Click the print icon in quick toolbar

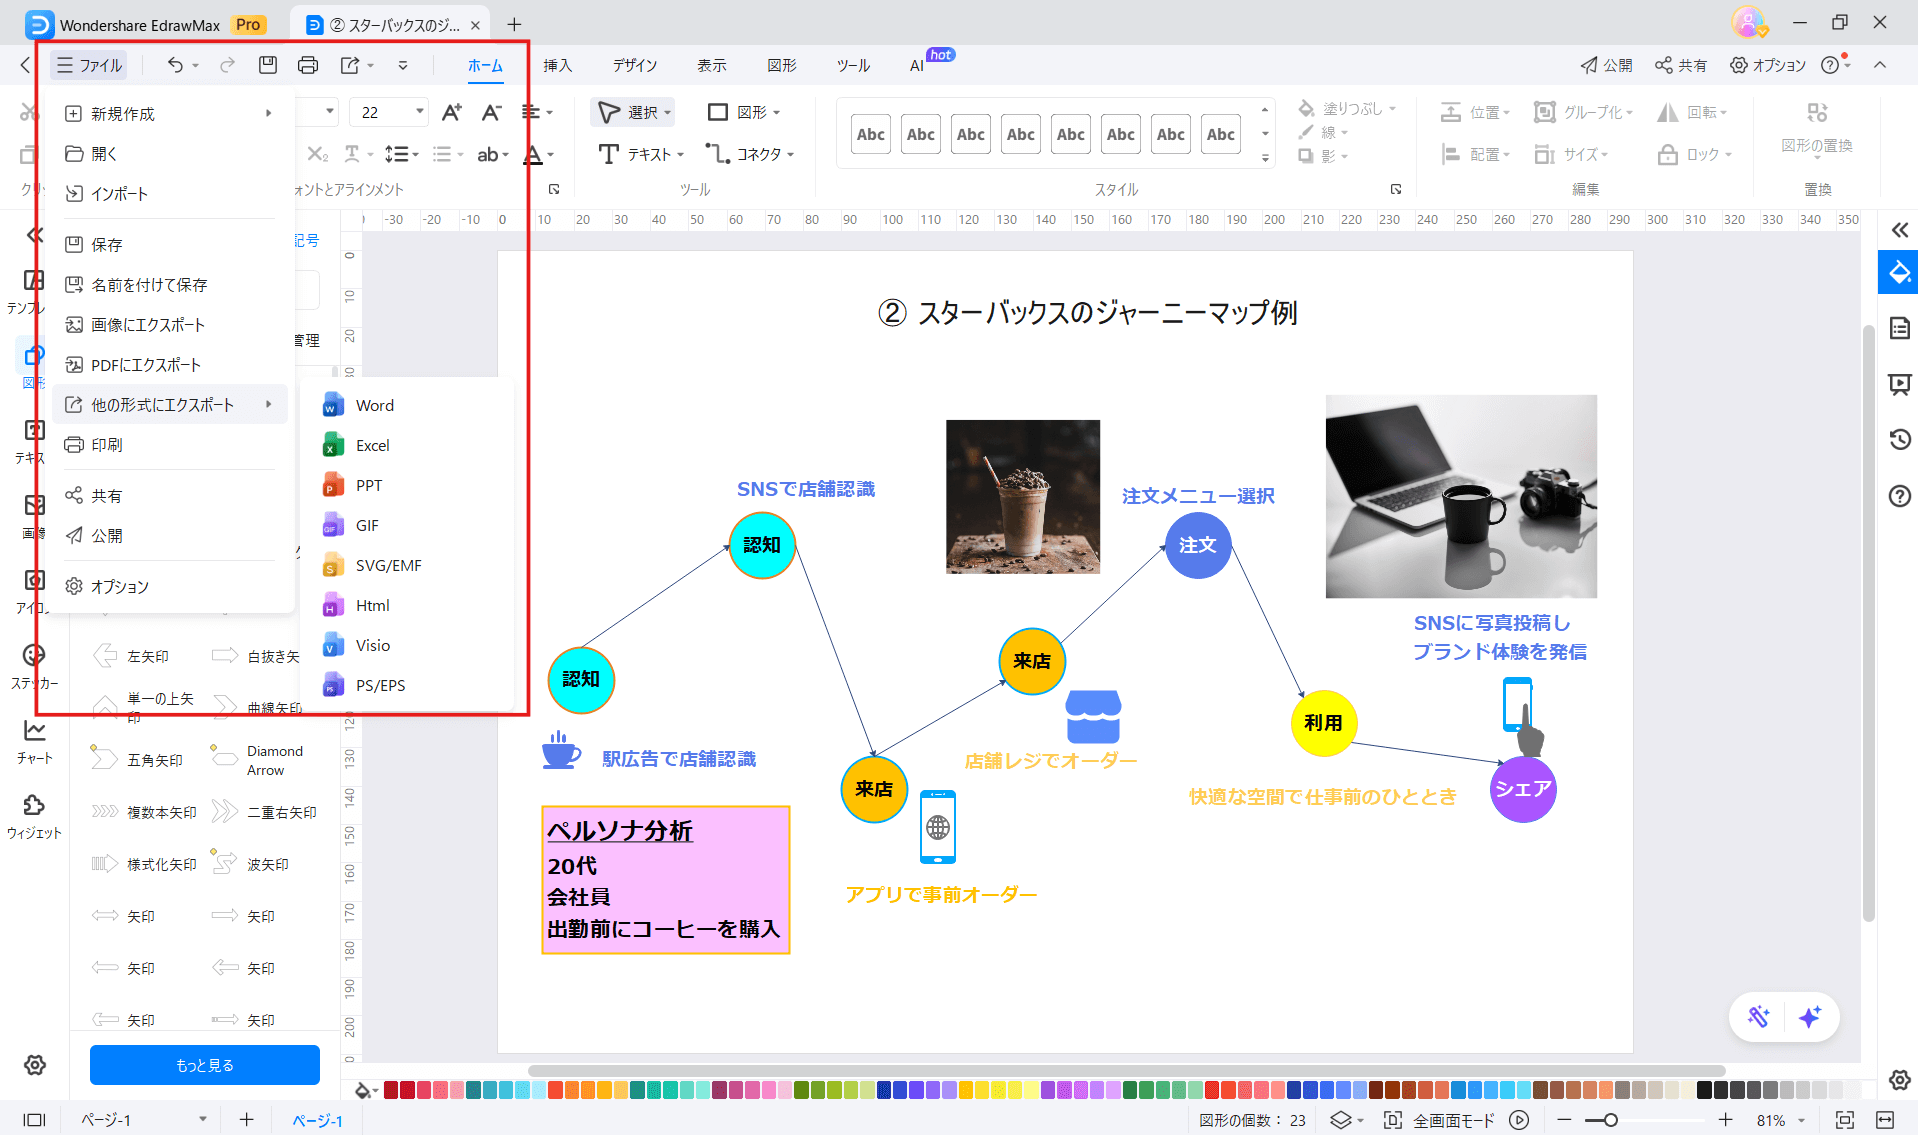pyautogui.click(x=308, y=65)
